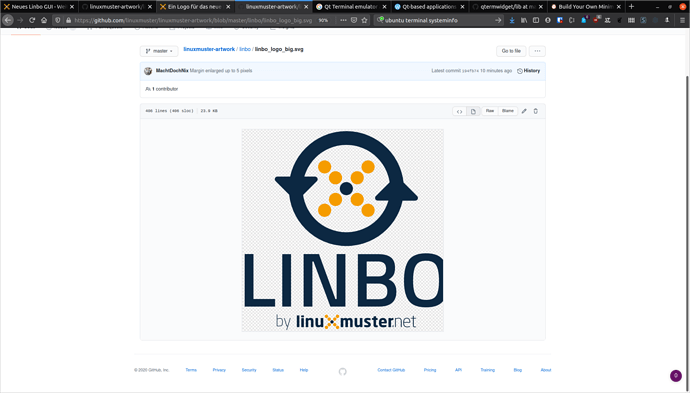
Task: Open the commit History link
Action: (528, 71)
